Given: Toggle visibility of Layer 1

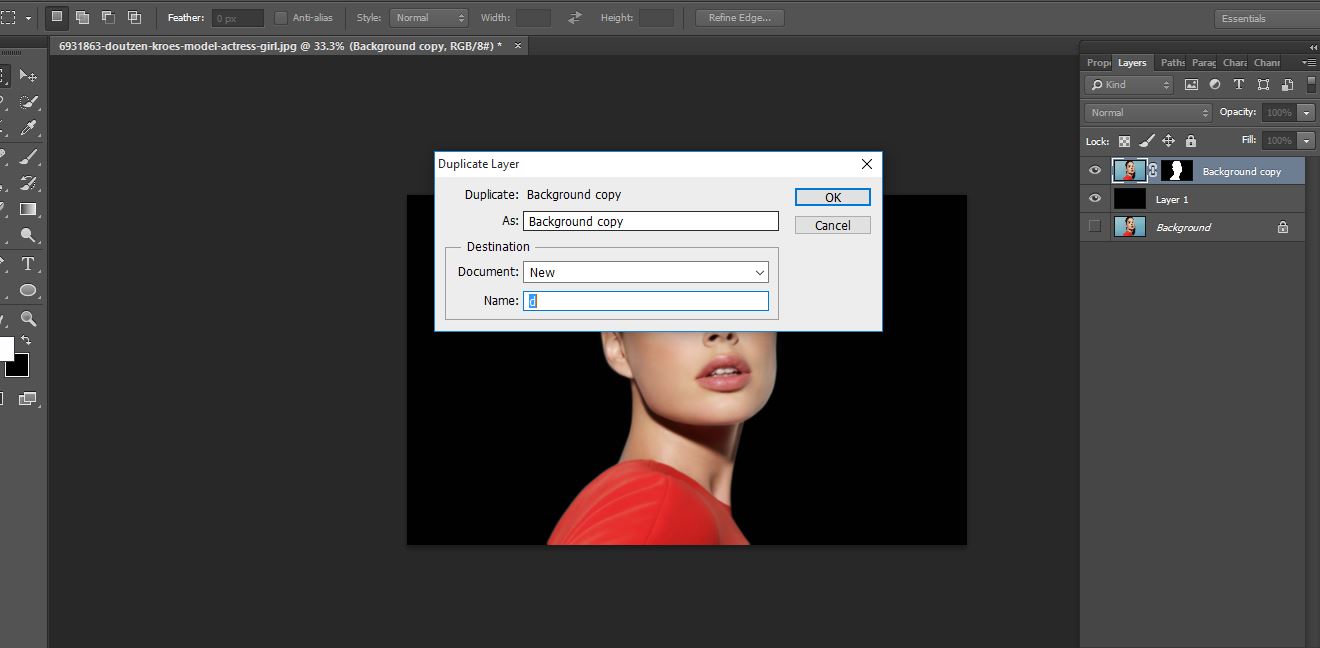Looking at the screenshot, I should click(1094, 198).
